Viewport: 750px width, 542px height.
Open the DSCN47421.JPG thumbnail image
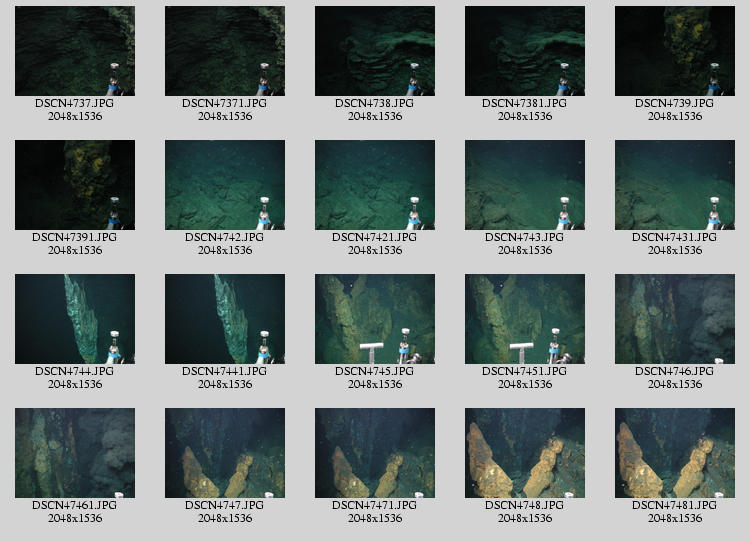coord(375,185)
